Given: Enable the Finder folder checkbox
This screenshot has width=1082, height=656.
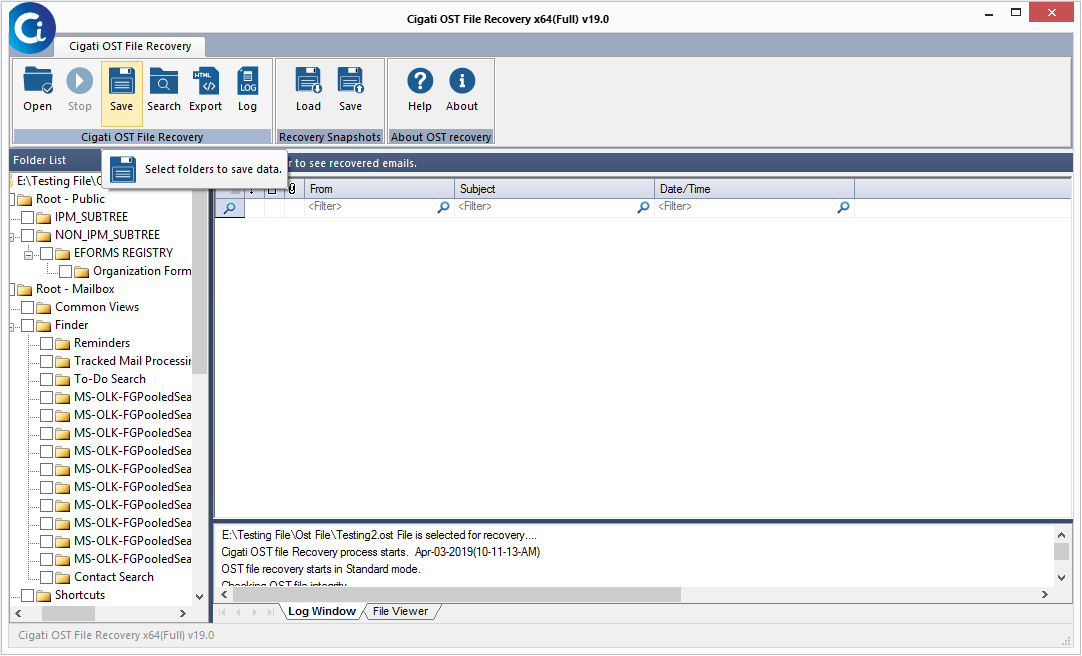Looking at the screenshot, I should [28, 325].
